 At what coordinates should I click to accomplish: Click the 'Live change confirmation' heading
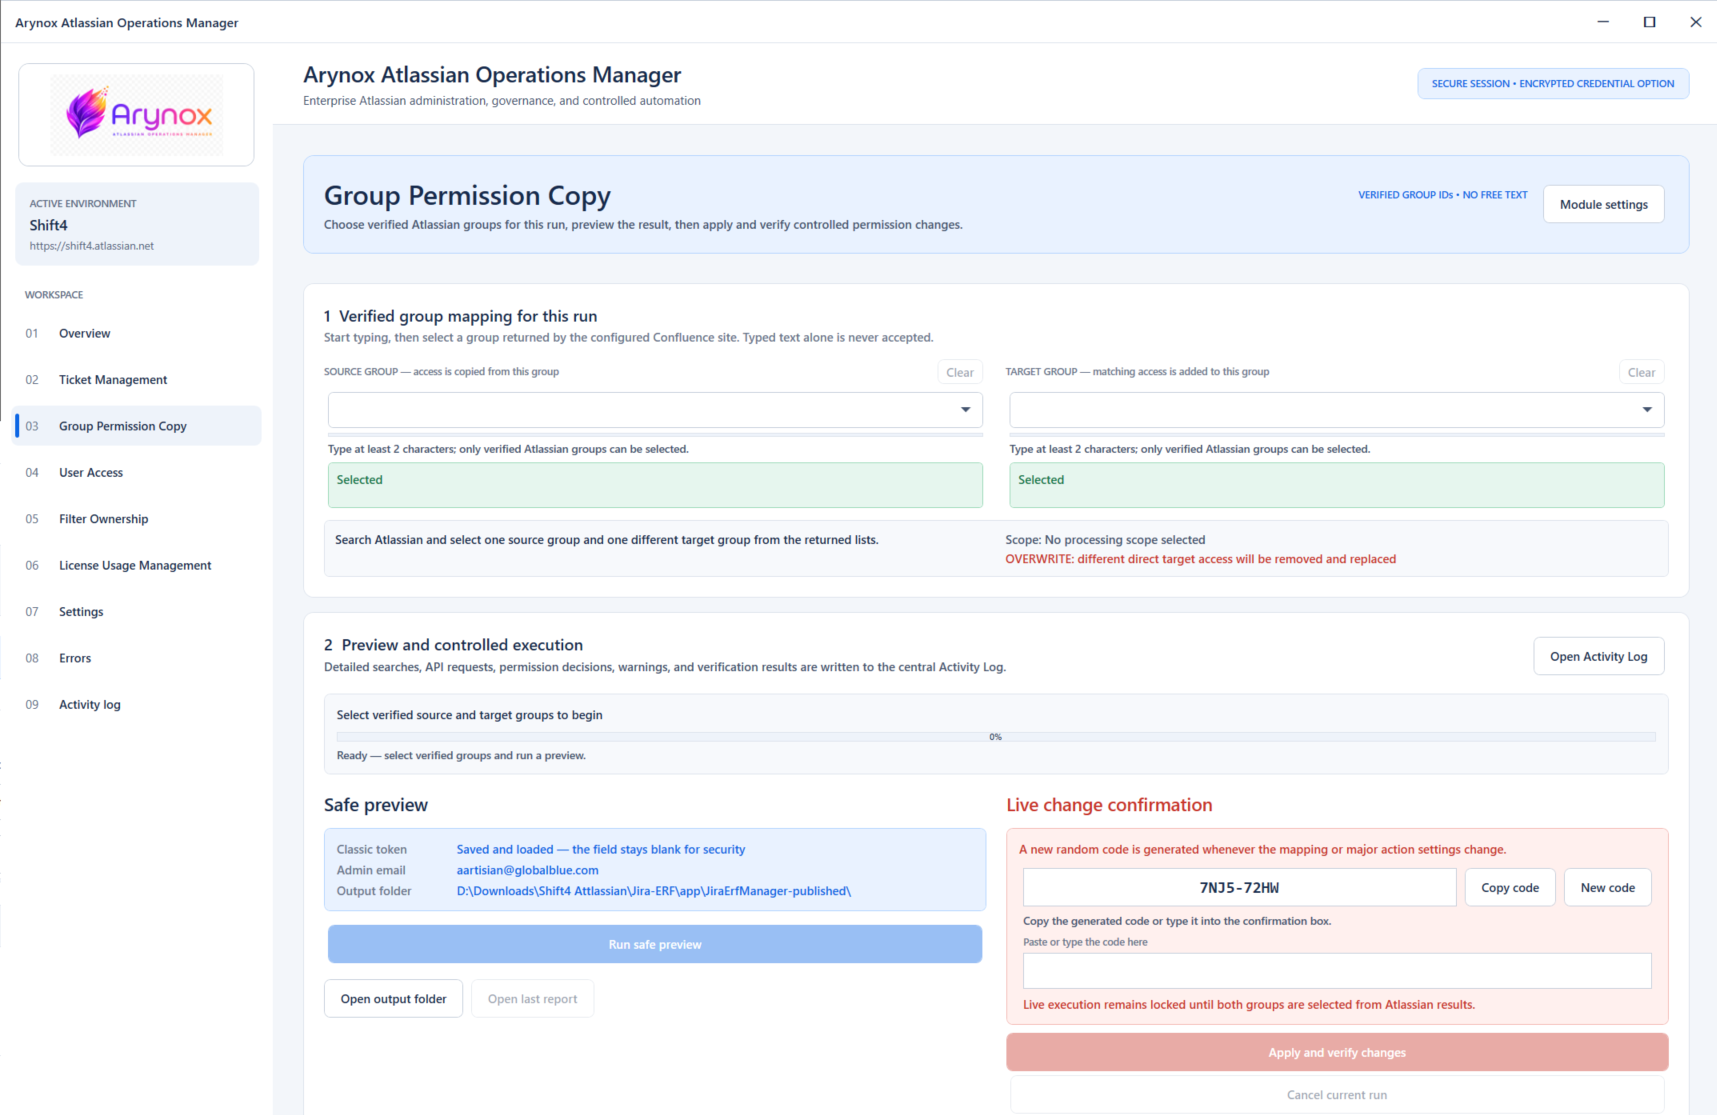click(1109, 805)
